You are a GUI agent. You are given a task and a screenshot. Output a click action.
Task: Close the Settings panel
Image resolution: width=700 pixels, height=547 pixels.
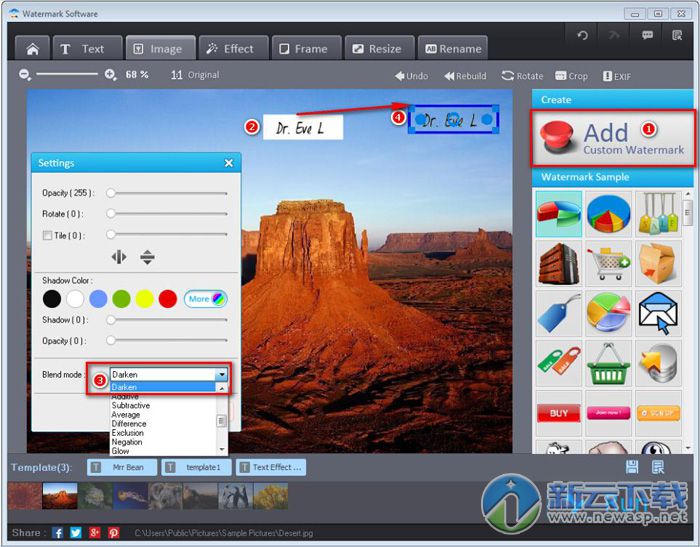click(x=229, y=163)
